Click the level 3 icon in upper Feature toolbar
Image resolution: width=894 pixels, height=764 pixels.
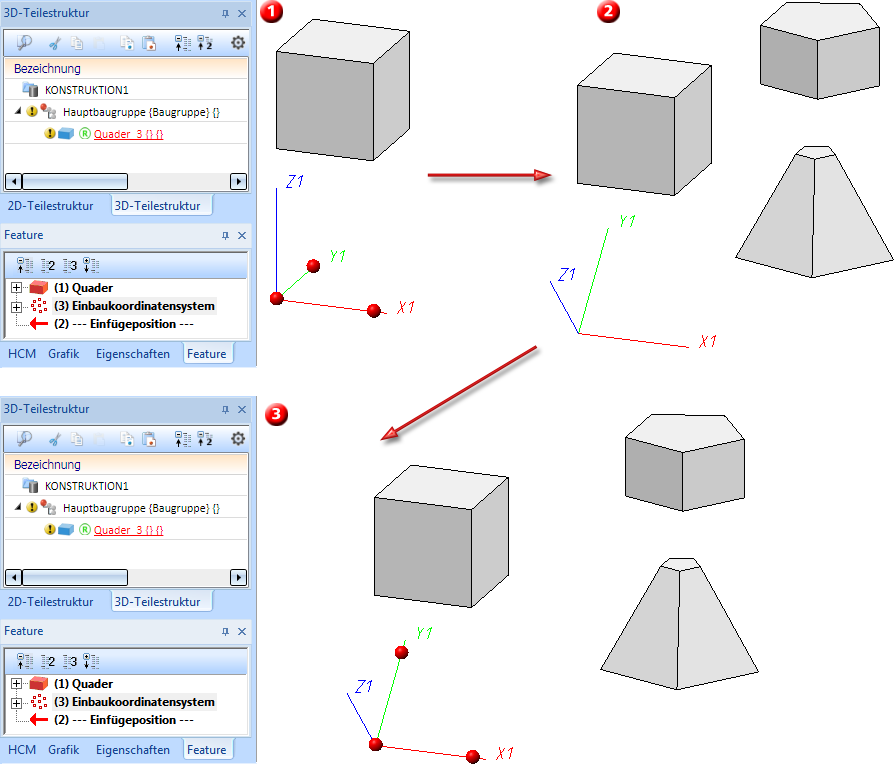tap(70, 265)
